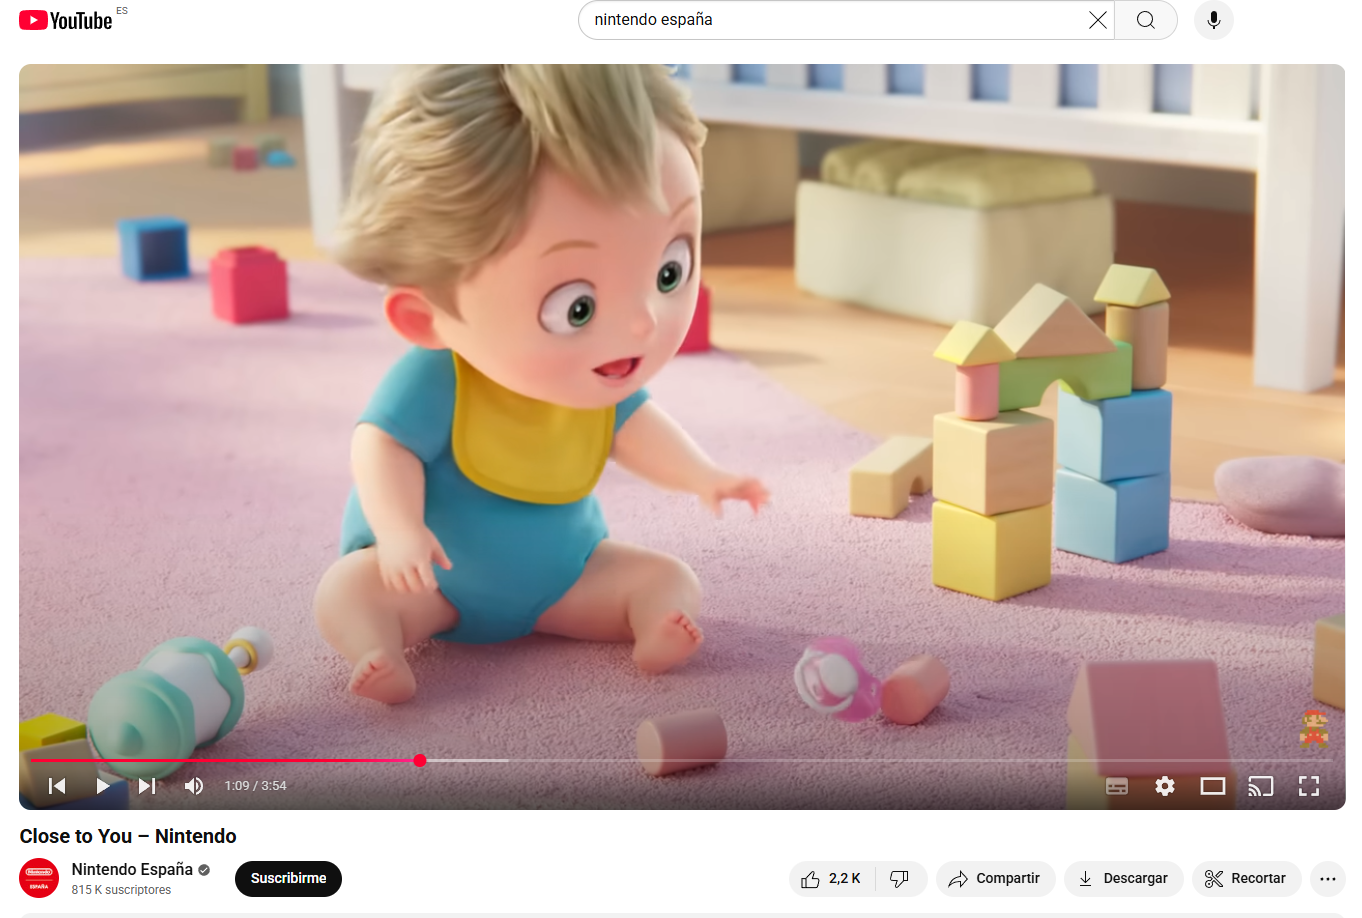Viewport: 1362px width, 918px height.
Task: Mute the video volume
Action: pyautogui.click(x=194, y=786)
